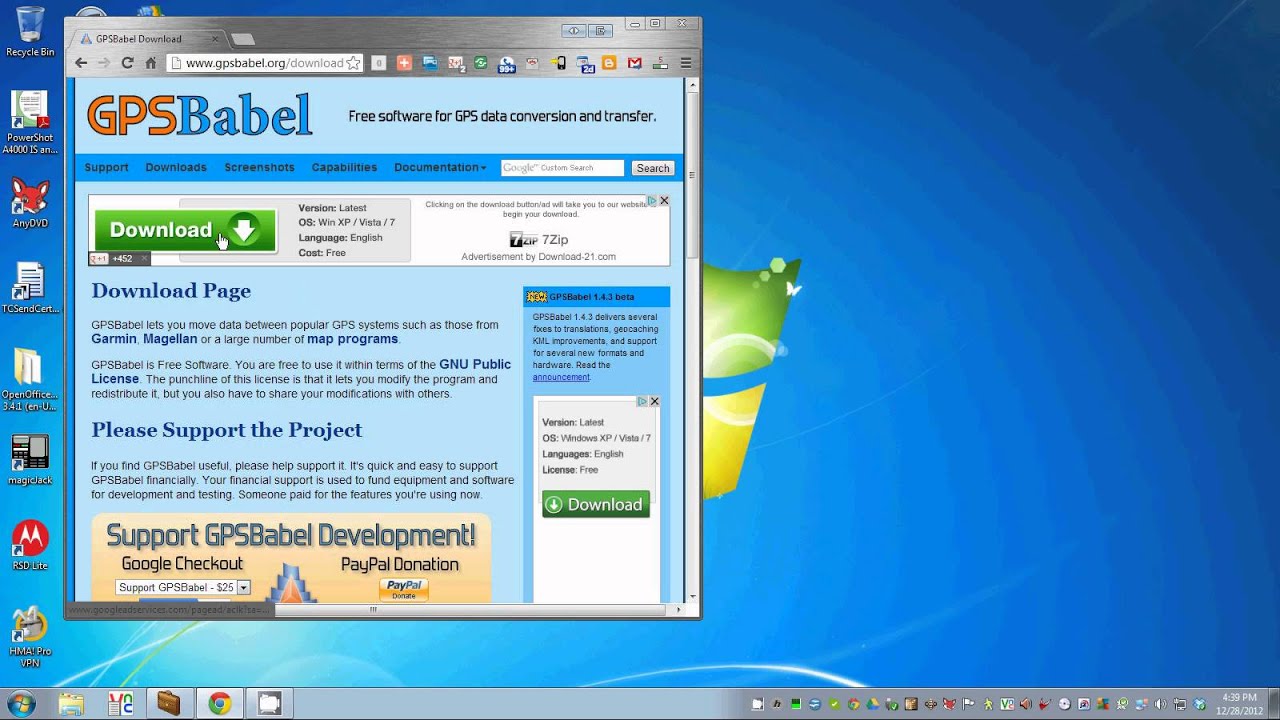Viewport: 1280px width, 720px height.
Task: Click the calendar 2d extension icon
Action: (585, 64)
